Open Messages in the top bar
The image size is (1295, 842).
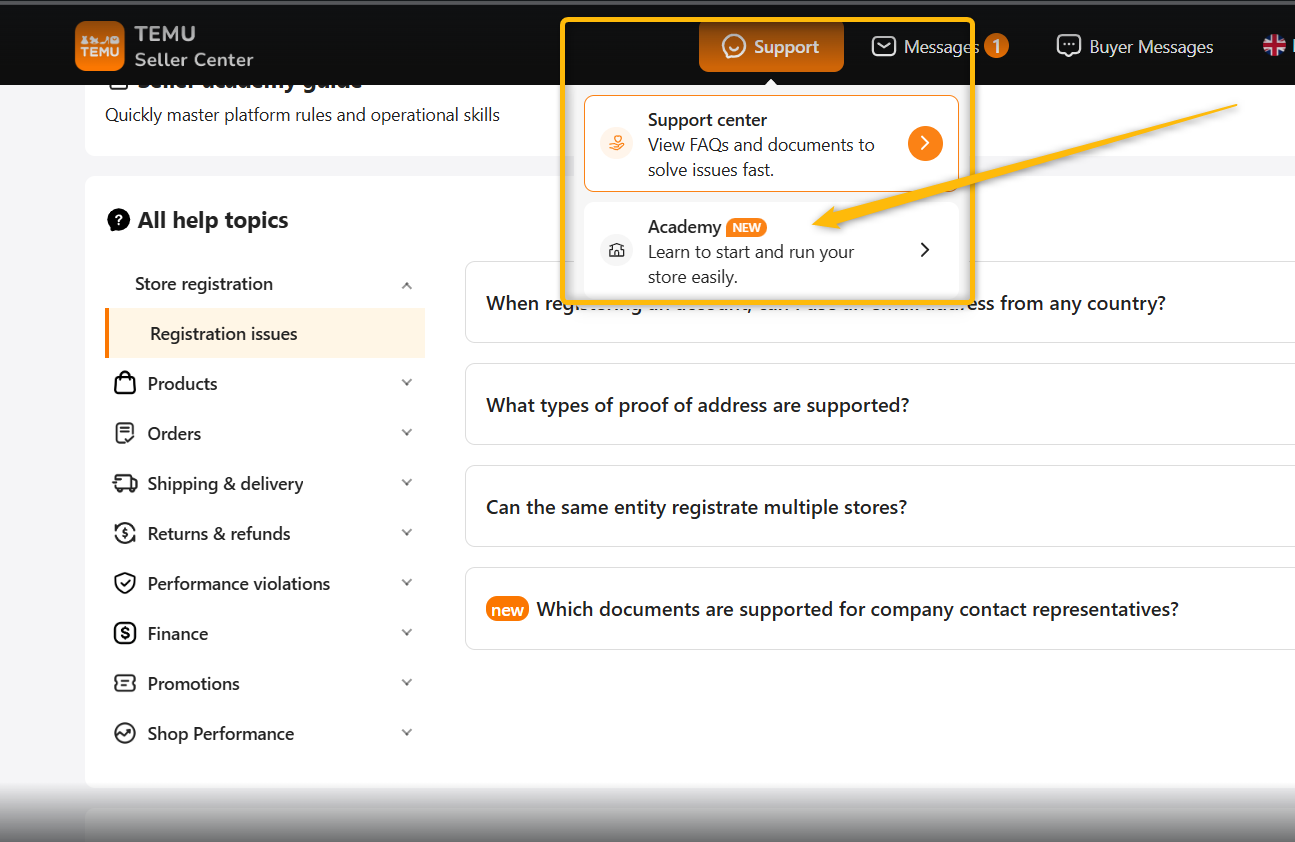939,46
